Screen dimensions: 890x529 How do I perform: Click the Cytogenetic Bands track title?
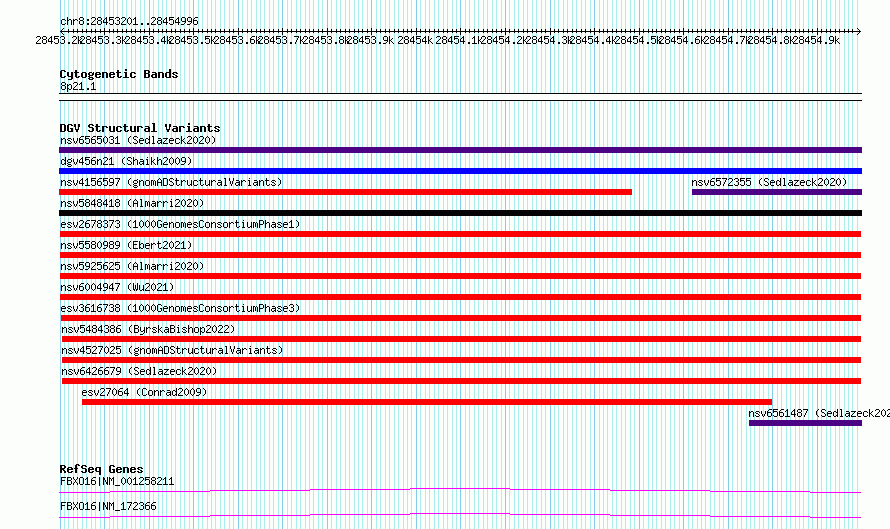point(119,74)
